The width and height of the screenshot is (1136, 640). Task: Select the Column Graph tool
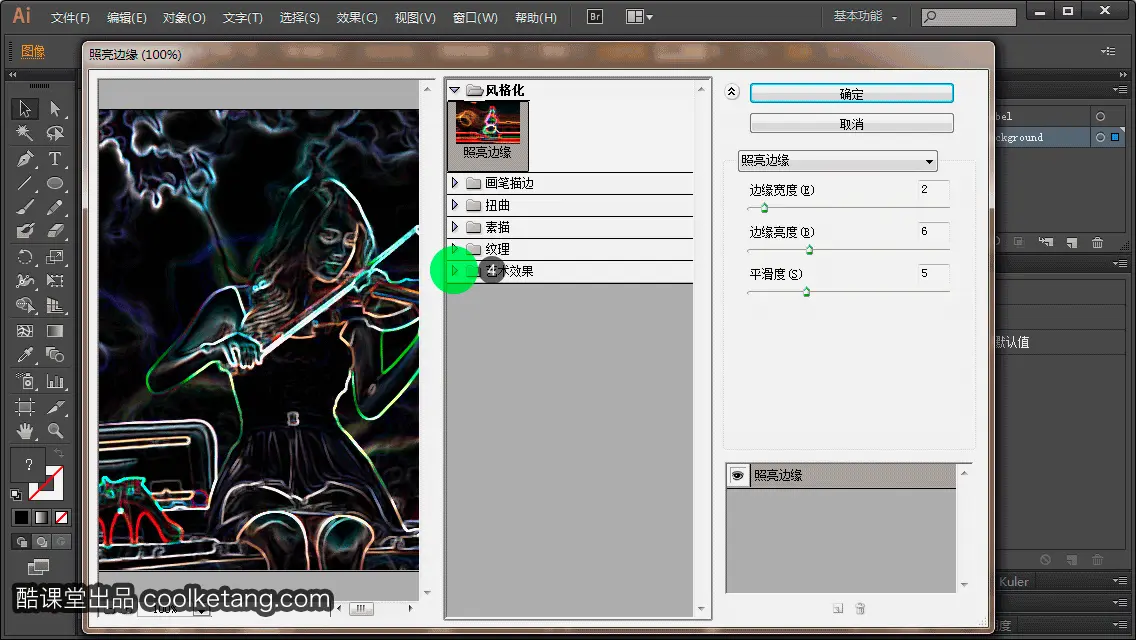pos(55,381)
